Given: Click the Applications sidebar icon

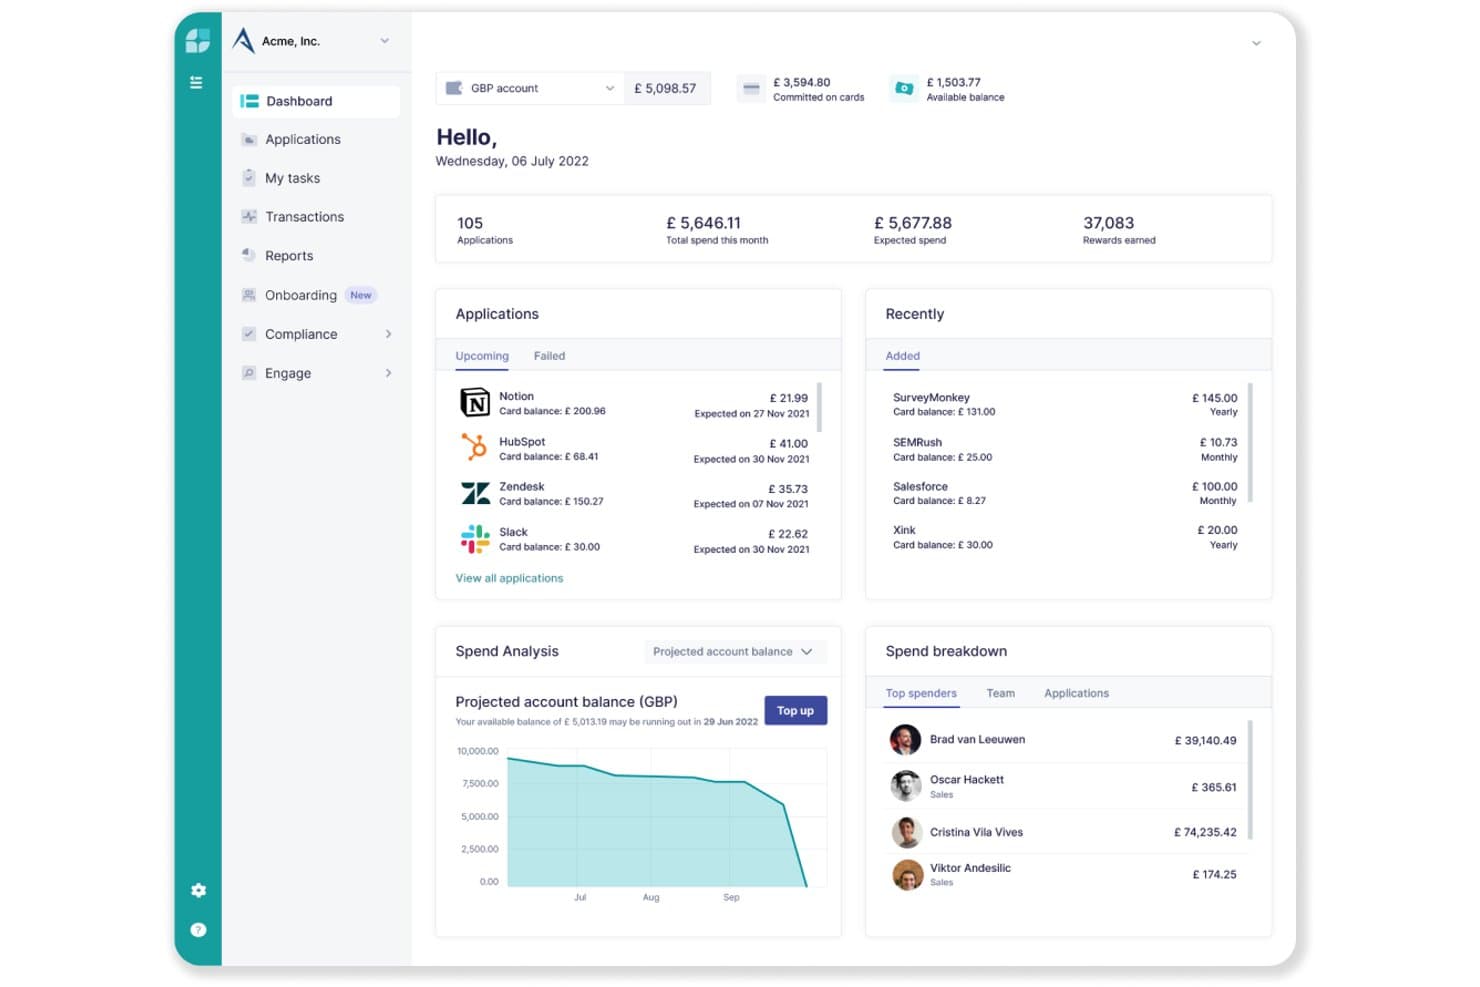Looking at the screenshot, I should click(249, 140).
